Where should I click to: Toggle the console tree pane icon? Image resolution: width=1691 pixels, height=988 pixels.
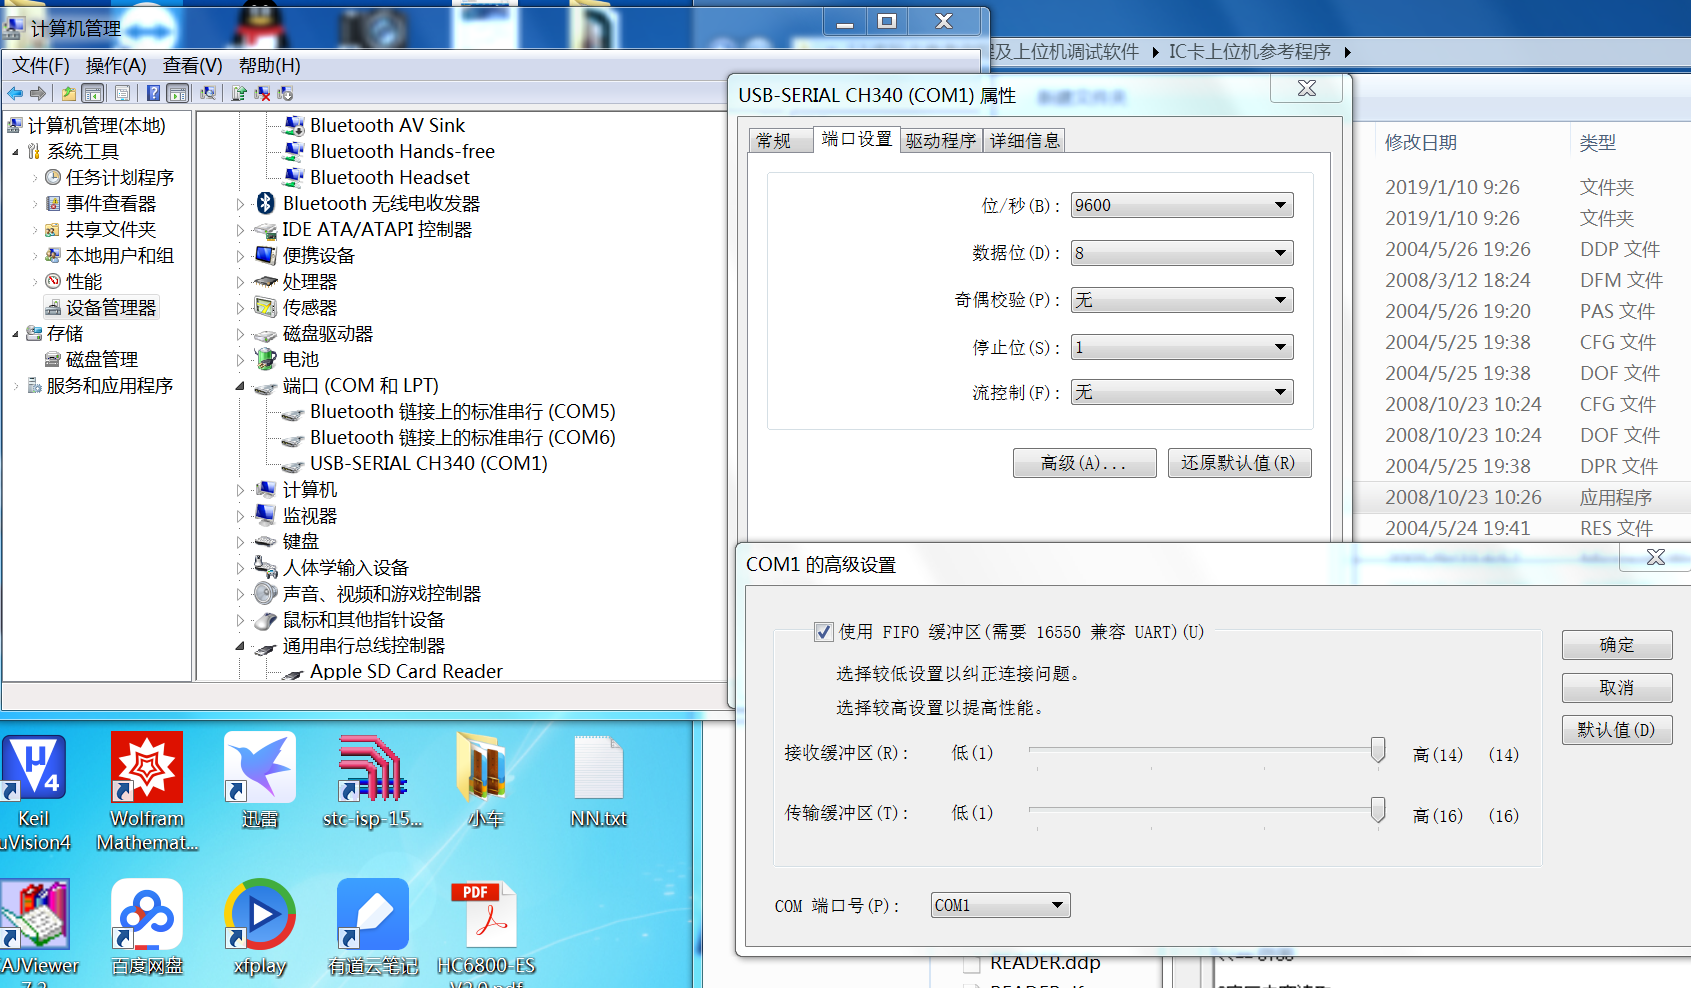pyautogui.click(x=91, y=92)
